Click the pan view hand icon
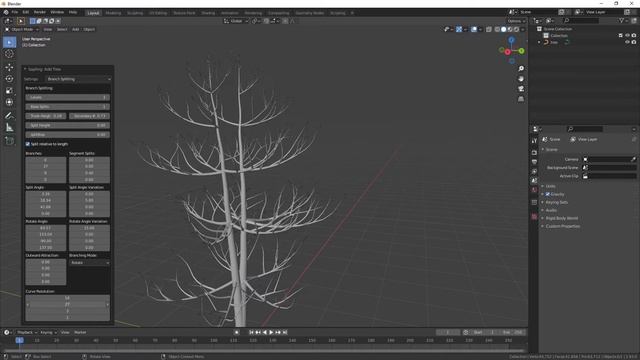The image size is (640, 360). pos(521,78)
